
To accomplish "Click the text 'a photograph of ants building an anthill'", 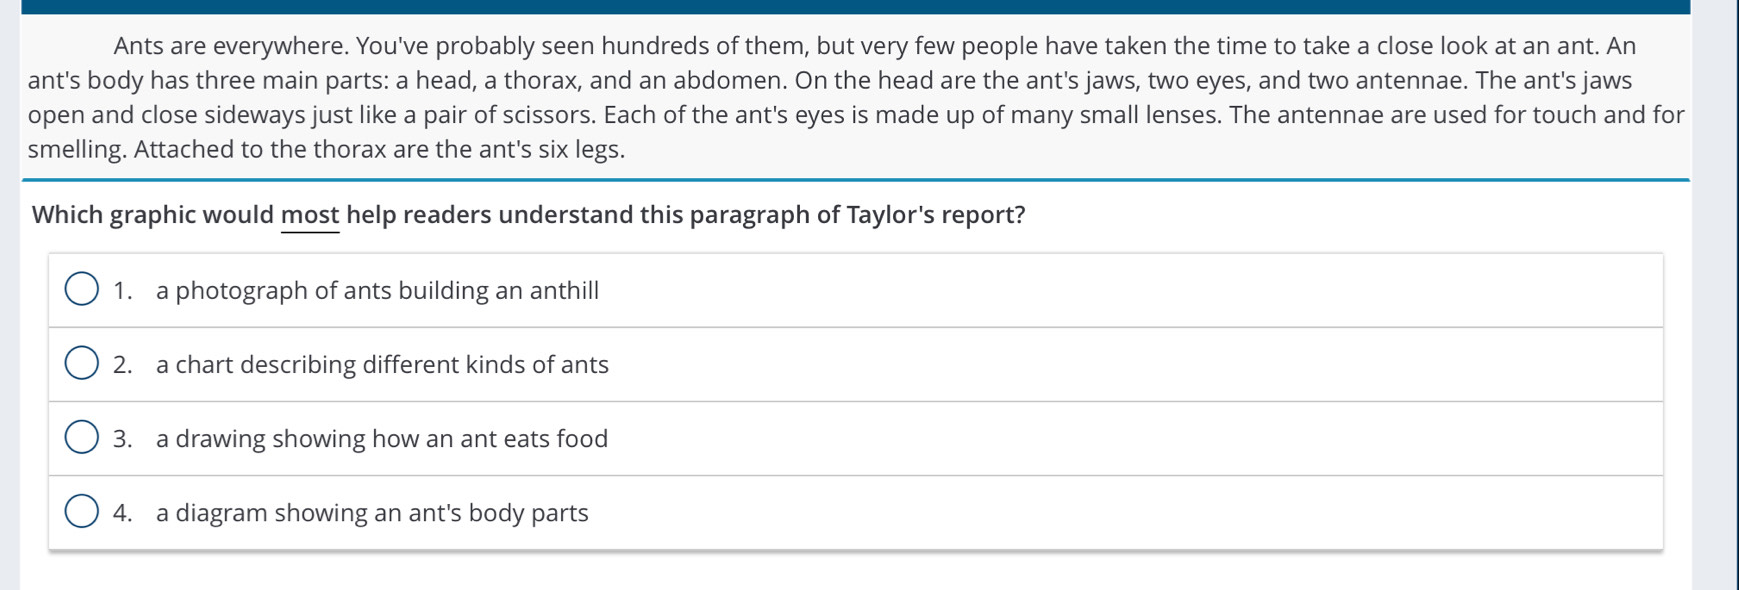I will pyautogui.click(x=377, y=291).
